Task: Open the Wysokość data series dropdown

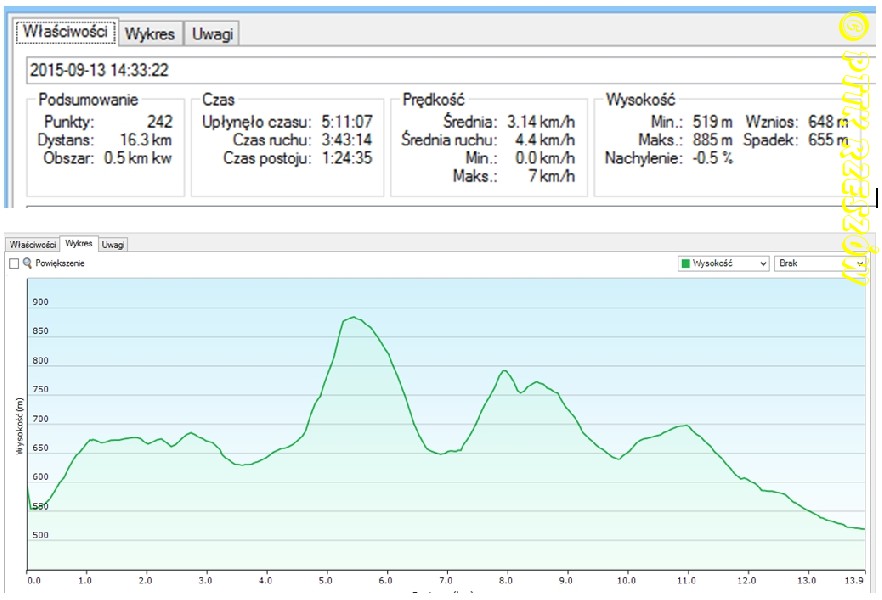Action: point(723,263)
